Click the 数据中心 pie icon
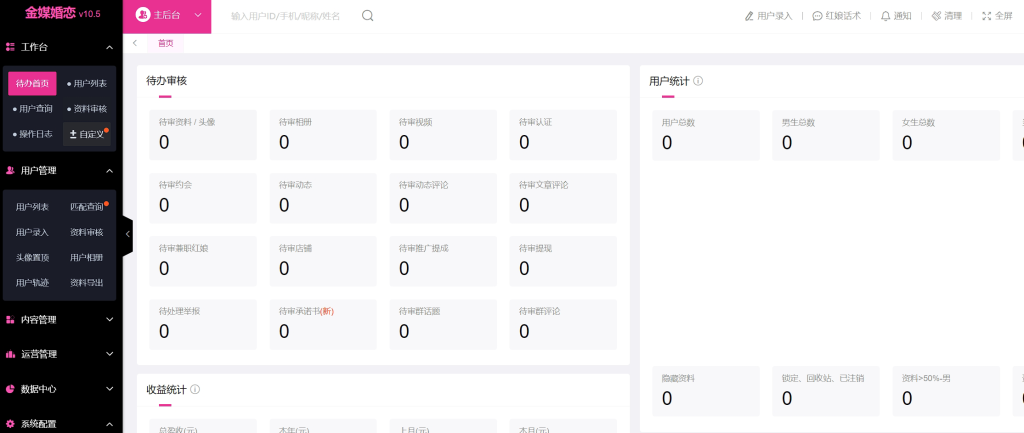Viewport: 1024px width, 433px height. click(x=10, y=389)
